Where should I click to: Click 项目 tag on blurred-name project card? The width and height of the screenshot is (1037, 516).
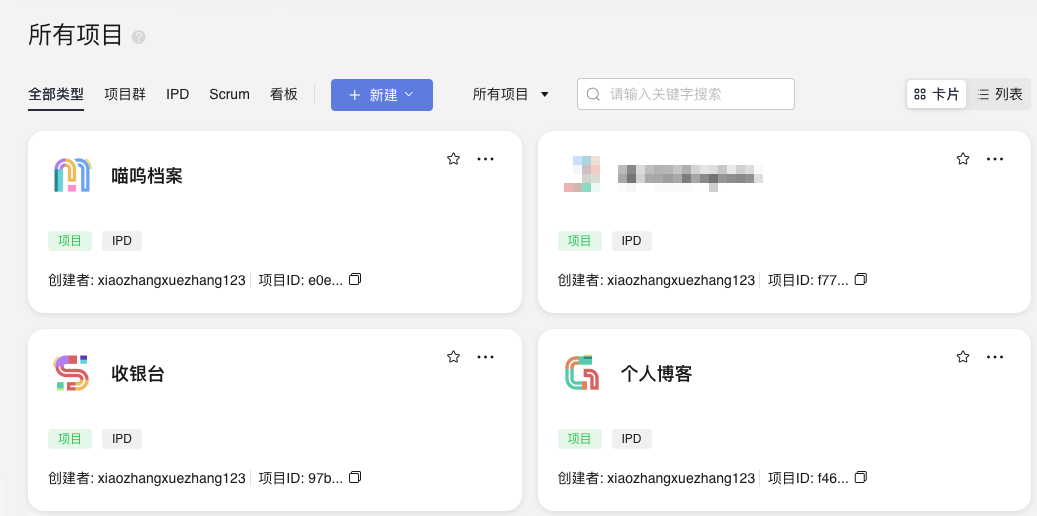580,241
